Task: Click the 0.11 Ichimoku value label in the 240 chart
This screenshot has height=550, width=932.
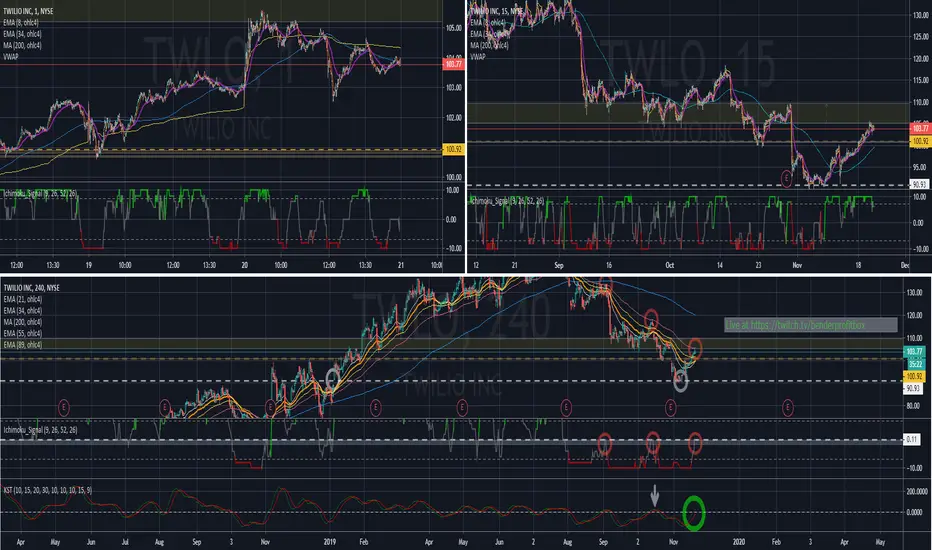Action: pos(911,440)
